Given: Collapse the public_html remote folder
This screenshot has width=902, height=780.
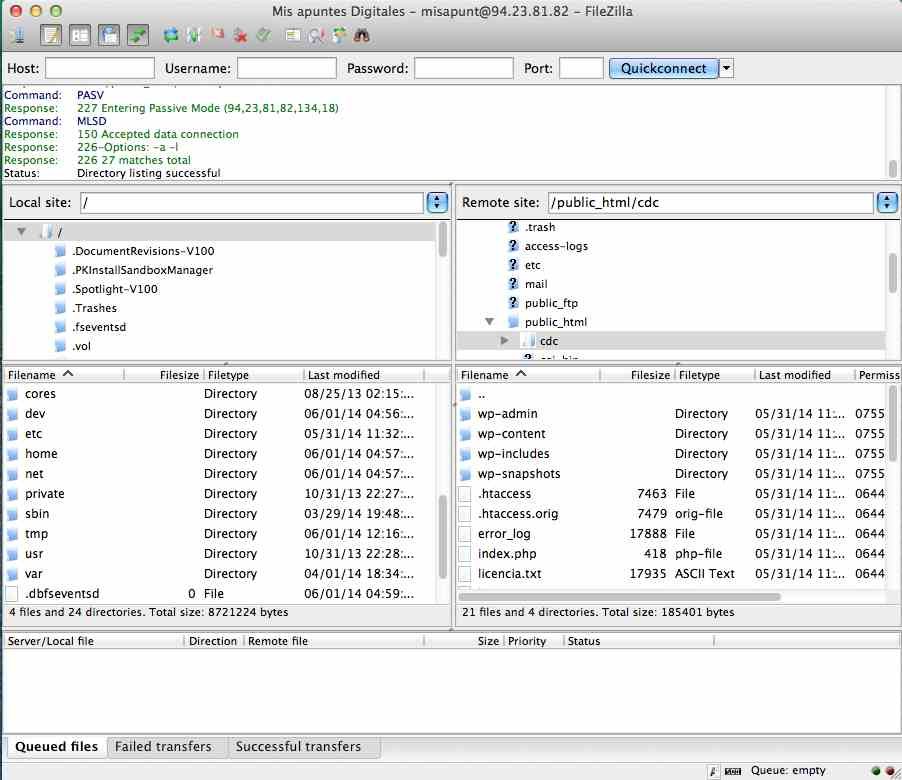Looking at the screenshot, I should point(490,322).
